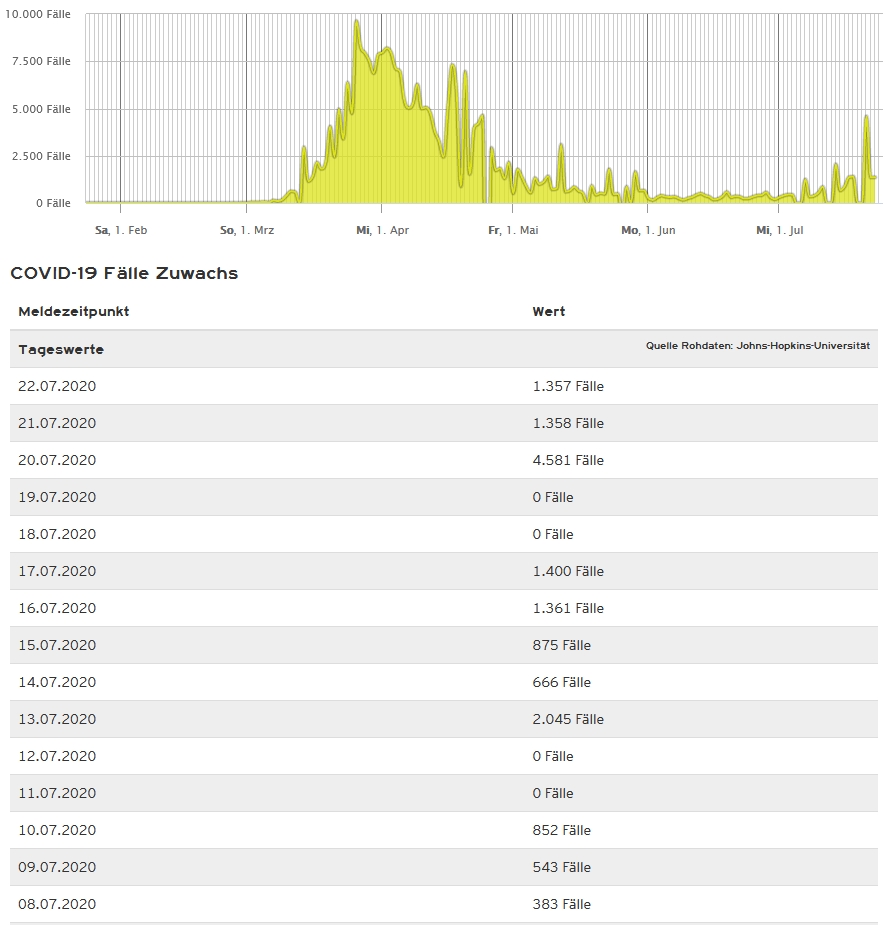The height and width of the screenshot is (925, 887).
Task: Select the 08.07.2020 date cell
Action: [57, 904]
